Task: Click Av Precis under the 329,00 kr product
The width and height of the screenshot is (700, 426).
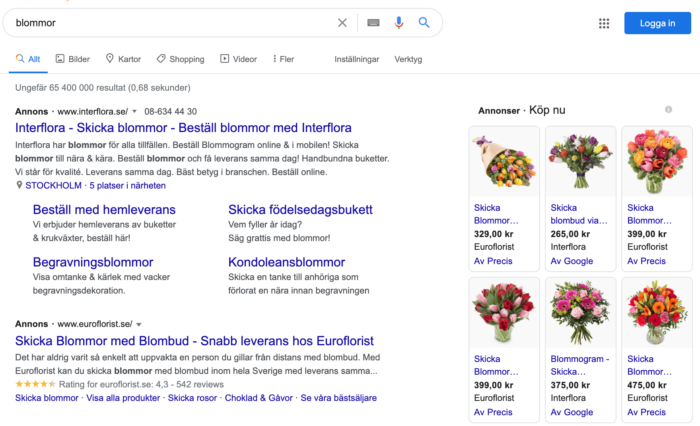Action: 493,261
